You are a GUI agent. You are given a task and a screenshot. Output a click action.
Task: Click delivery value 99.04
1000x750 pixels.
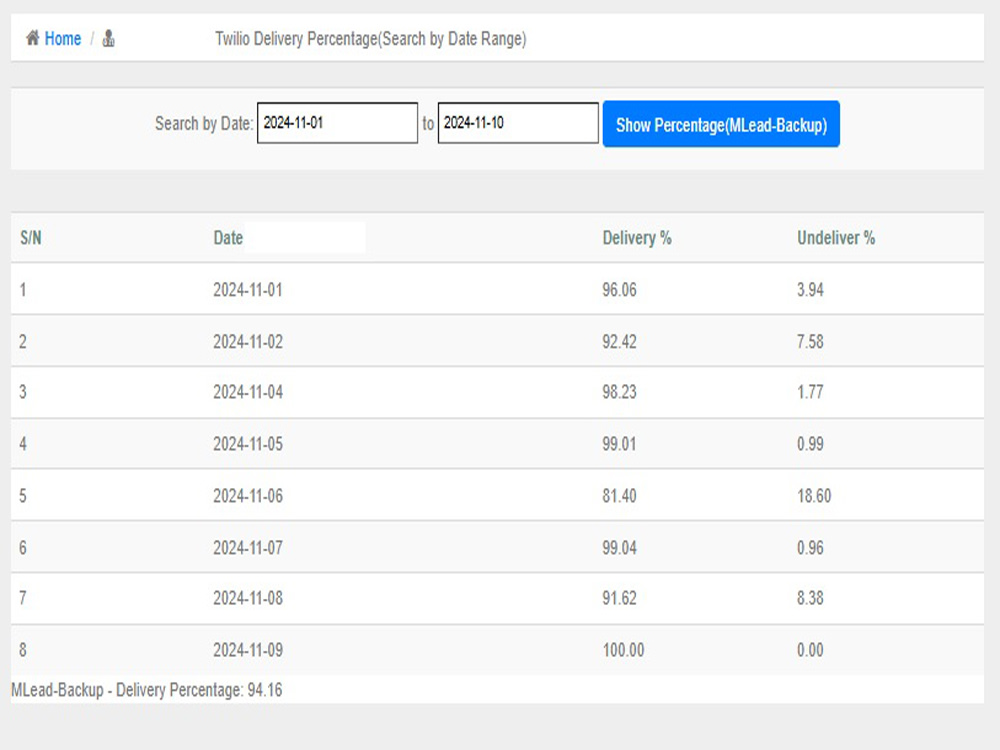click(619, 548)
